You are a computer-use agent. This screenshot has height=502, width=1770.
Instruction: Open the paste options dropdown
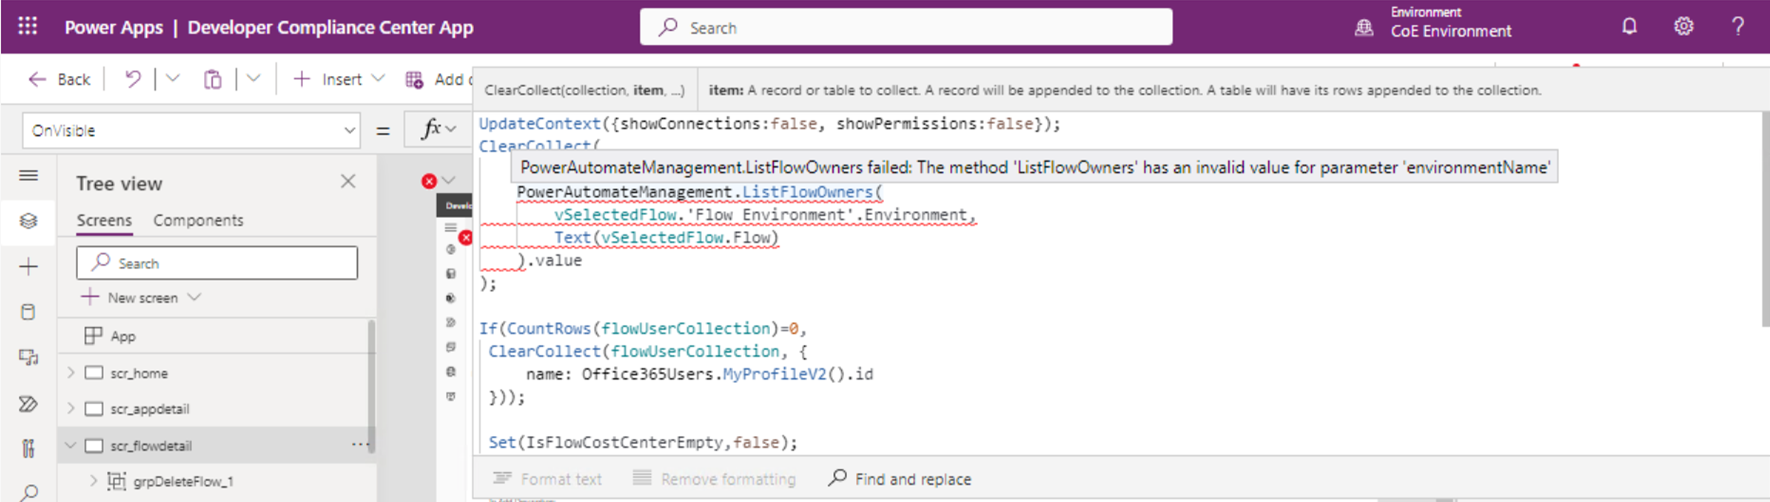click(253, 79)
